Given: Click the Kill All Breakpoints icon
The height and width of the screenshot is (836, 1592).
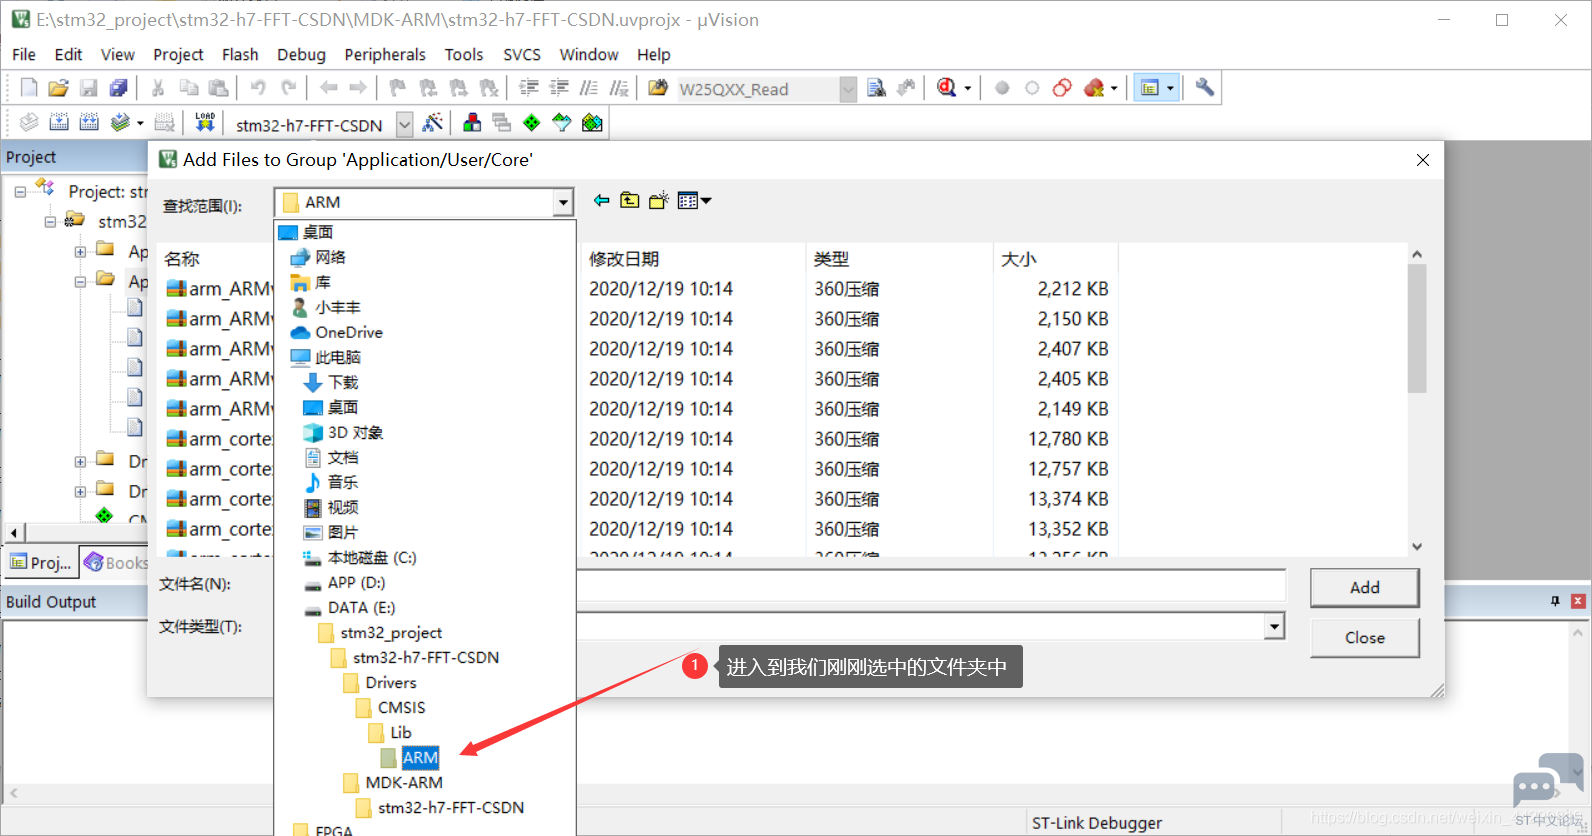Looking at the screenshot, I should point(1094,88).
